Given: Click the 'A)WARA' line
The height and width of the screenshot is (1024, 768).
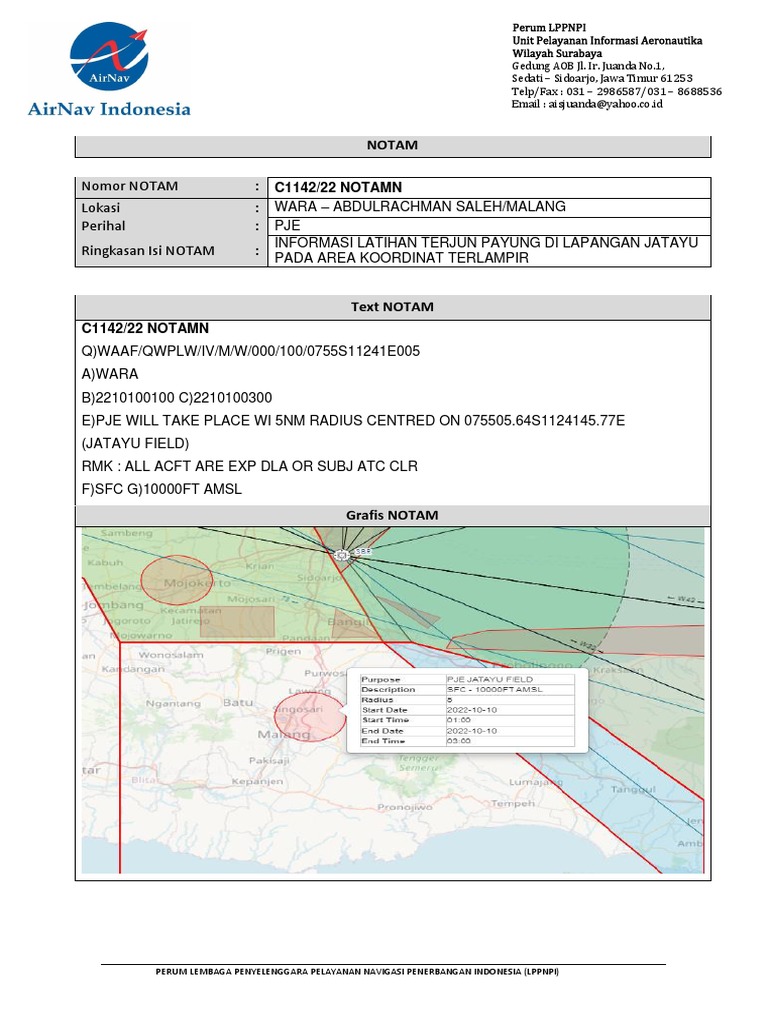Looking at the screenshot, I should point(110,374).
